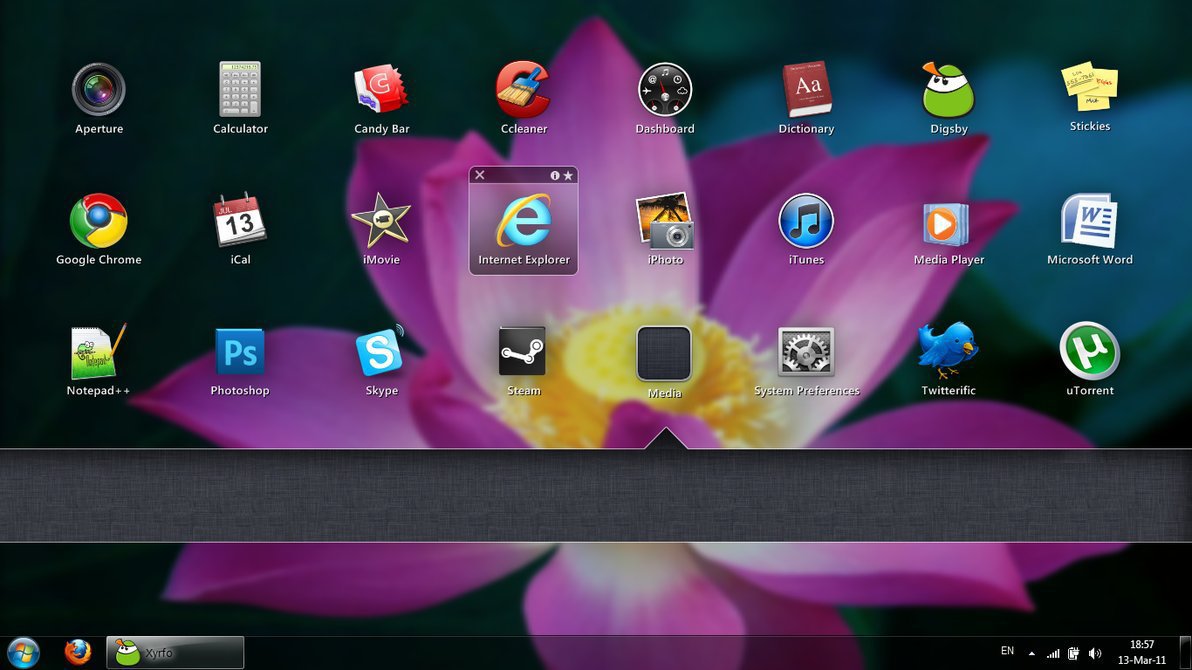The image size is (1192, 670).
Task: Launch Google Chrome
Action: pyautogui.click(x=99, y=221)
